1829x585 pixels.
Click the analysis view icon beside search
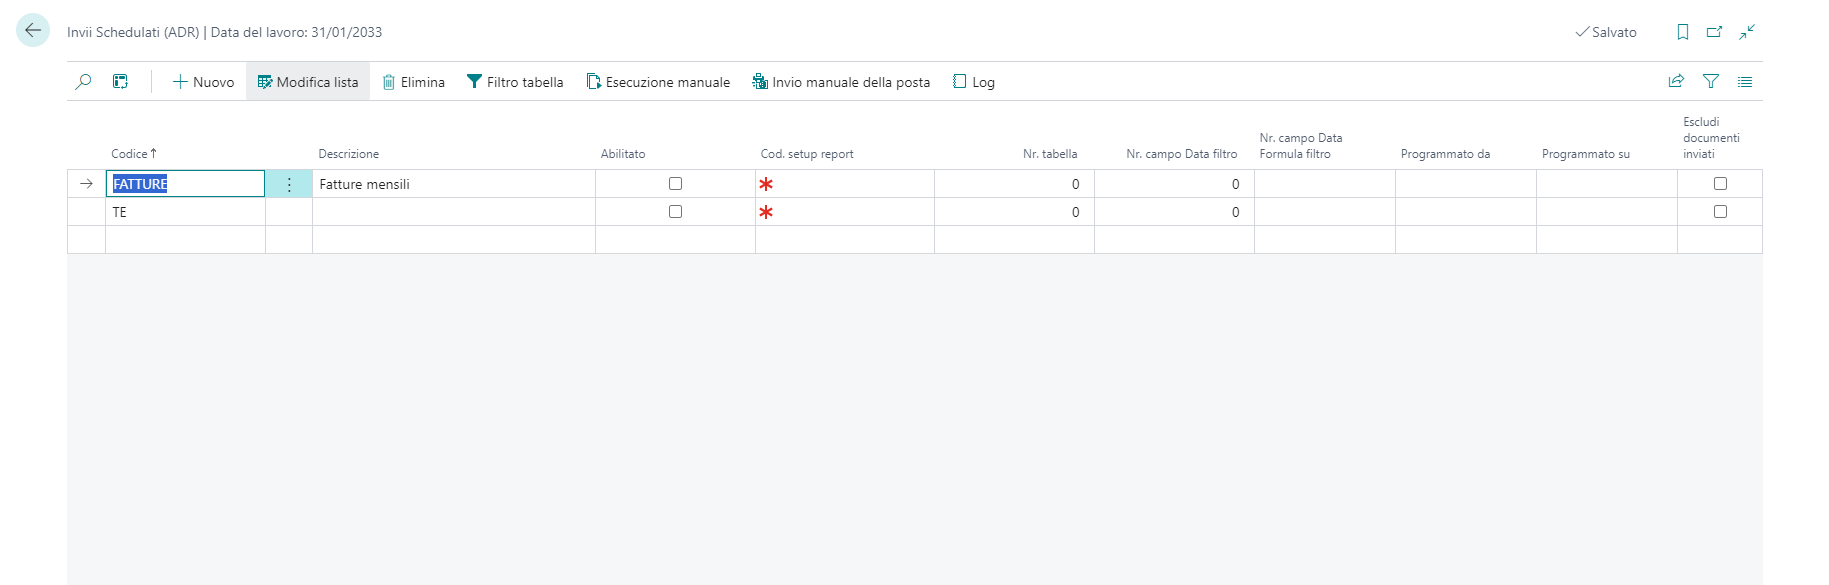120,82
